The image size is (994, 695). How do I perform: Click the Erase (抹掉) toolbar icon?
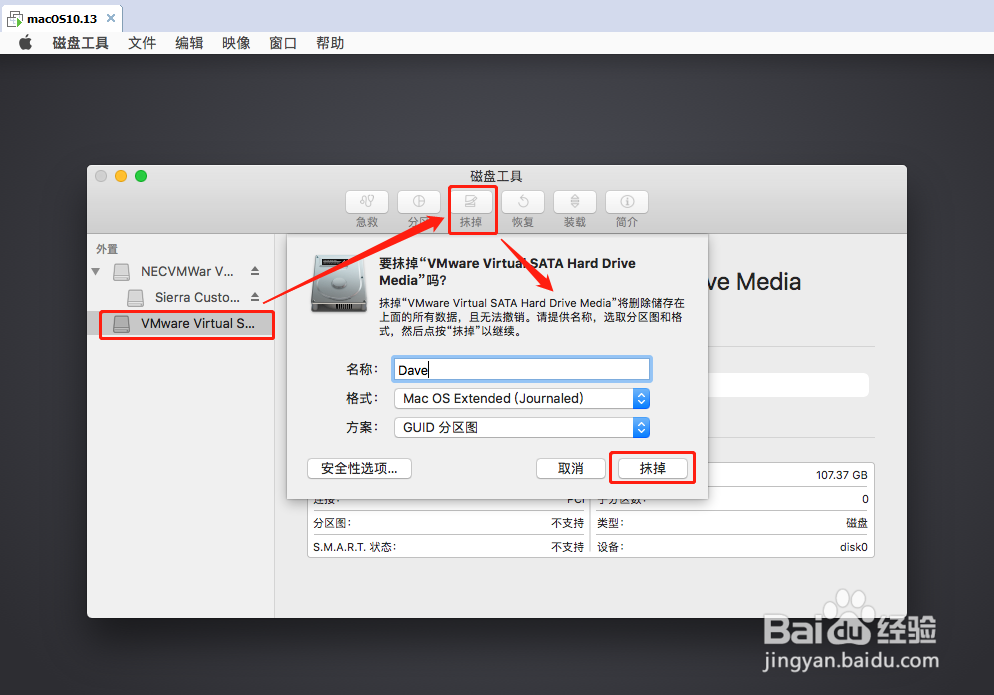pyautogui.click(x=471, y=202)
